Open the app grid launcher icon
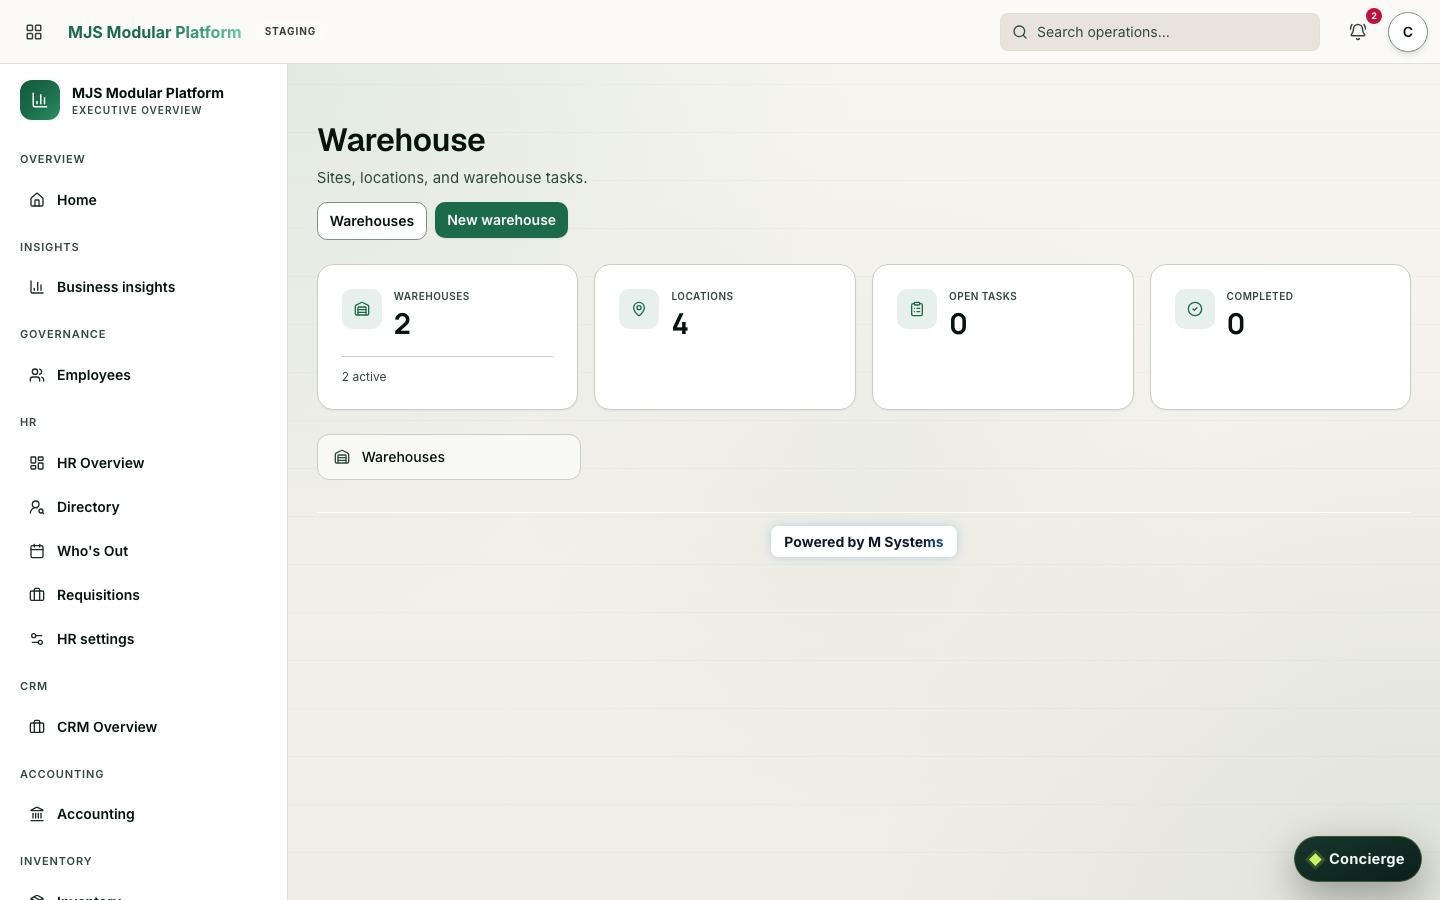 tap(34, 32)
